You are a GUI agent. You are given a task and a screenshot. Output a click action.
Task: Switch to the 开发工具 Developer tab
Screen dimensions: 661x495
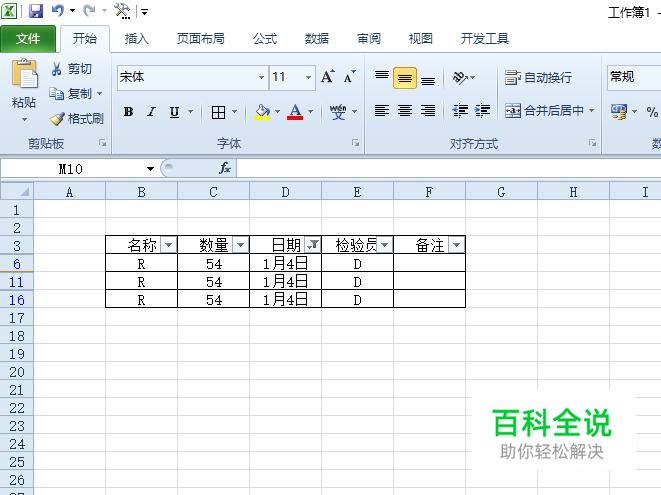pyautogui.click(x=484, y=39)
